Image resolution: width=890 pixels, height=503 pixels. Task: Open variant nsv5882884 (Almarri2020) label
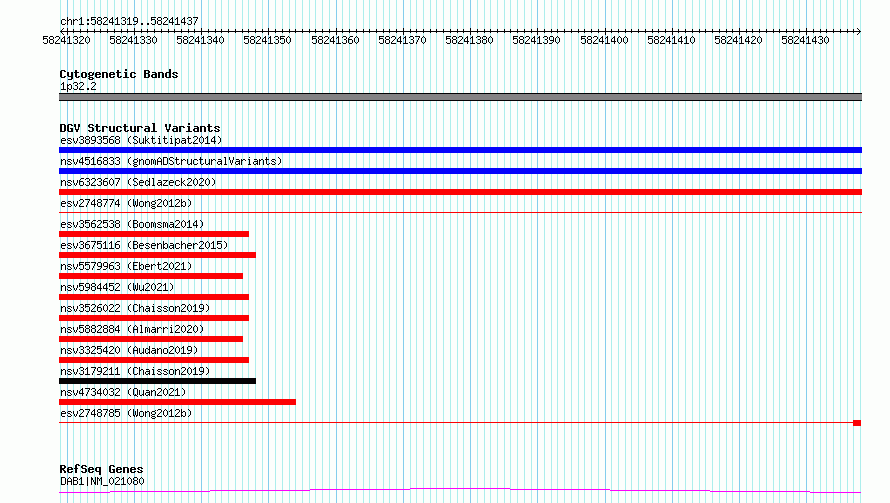click(x=132, y=329)
